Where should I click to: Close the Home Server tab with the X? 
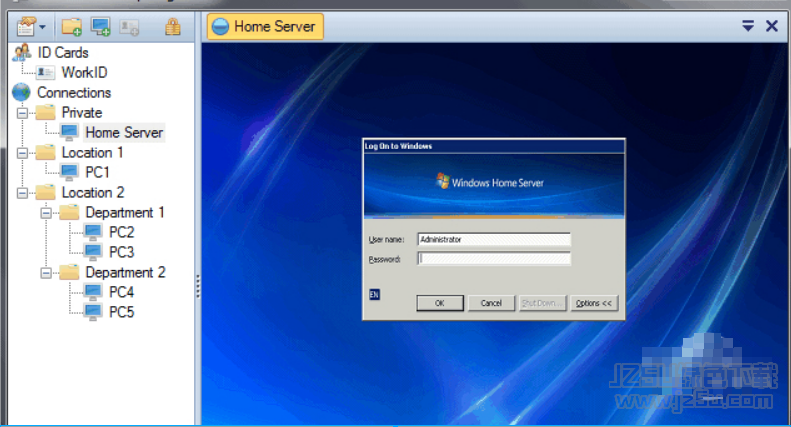tap(772, 26)
